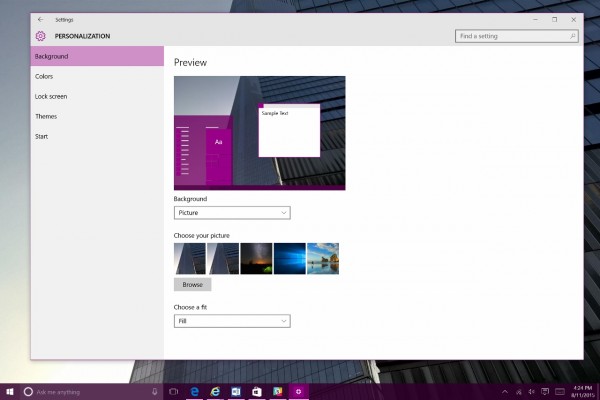Open Action Center notifications icon

click(x=545, y=392)
